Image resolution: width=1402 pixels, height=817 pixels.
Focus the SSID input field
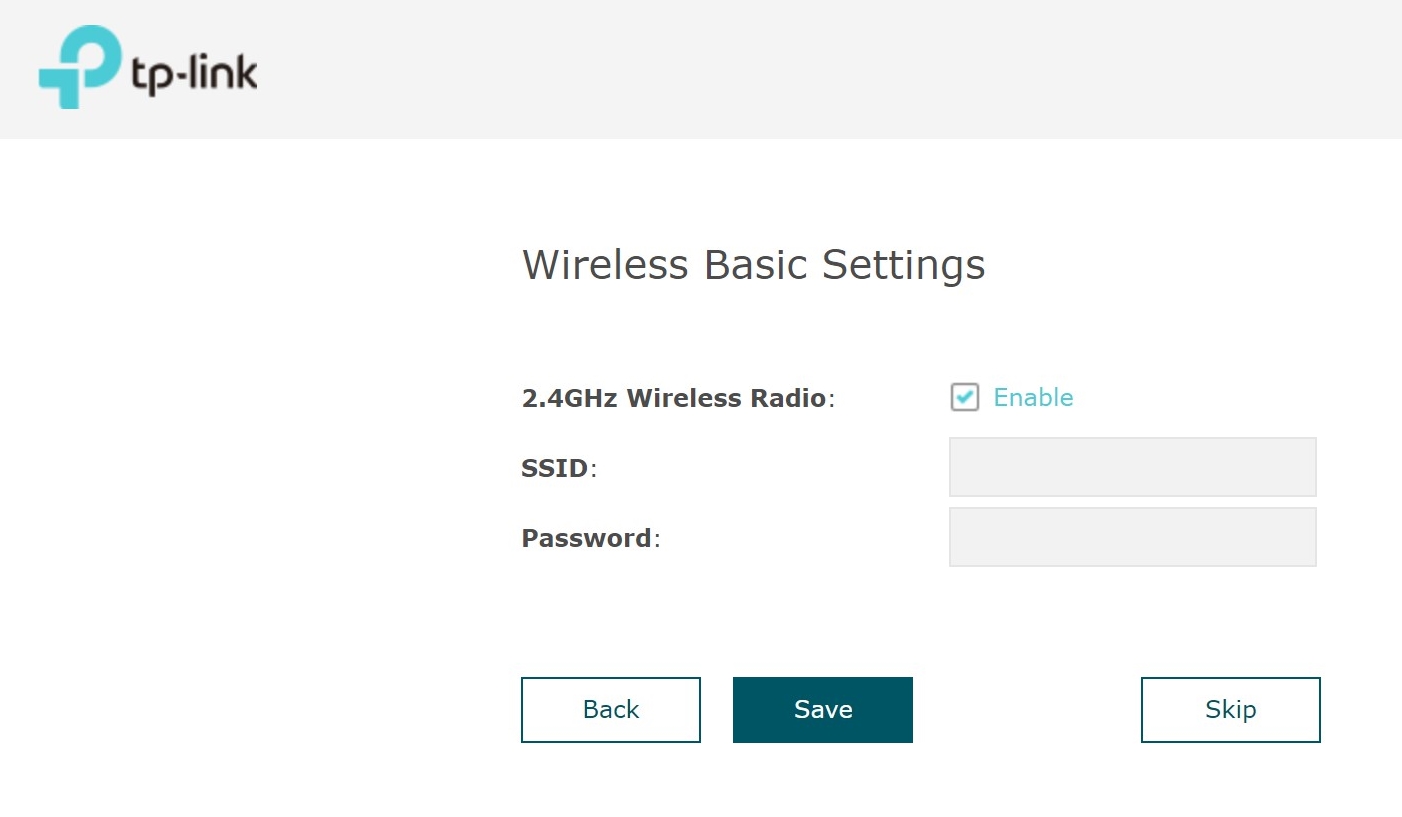tap(1132, 467)
